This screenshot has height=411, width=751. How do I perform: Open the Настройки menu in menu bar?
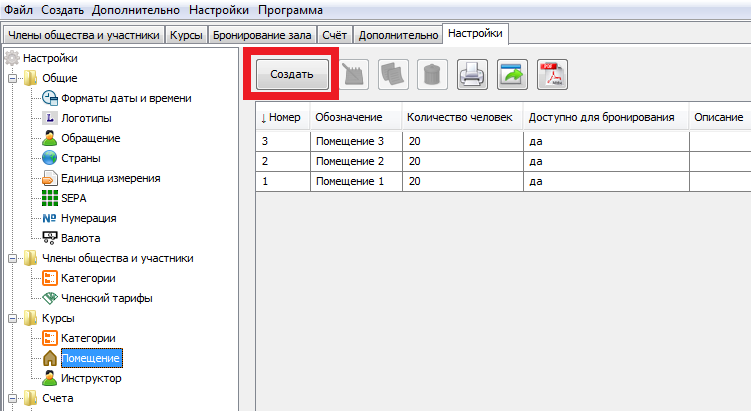(219, 10)
